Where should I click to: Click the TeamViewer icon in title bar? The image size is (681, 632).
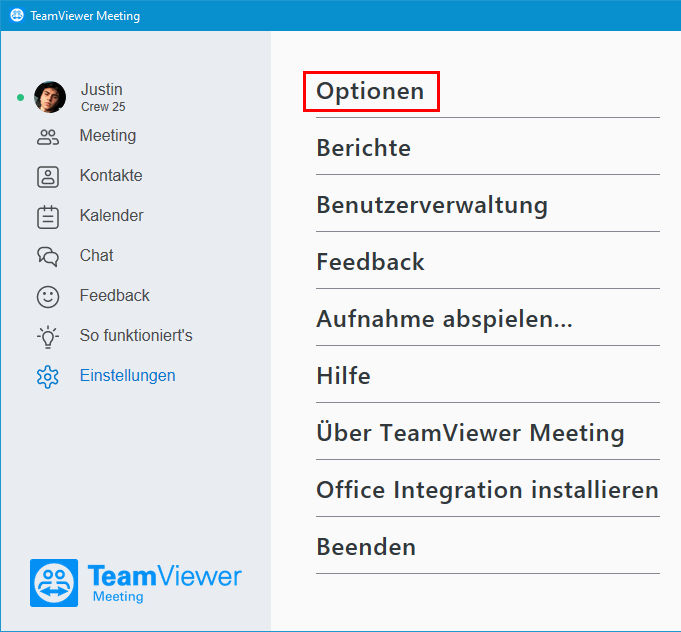pos(17,15)
